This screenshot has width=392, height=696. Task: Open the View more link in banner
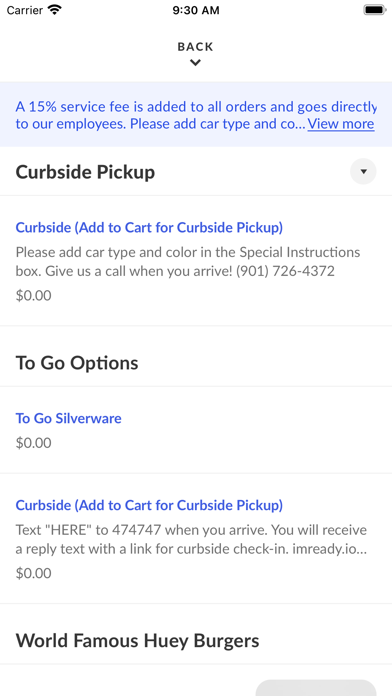(341, 124)
